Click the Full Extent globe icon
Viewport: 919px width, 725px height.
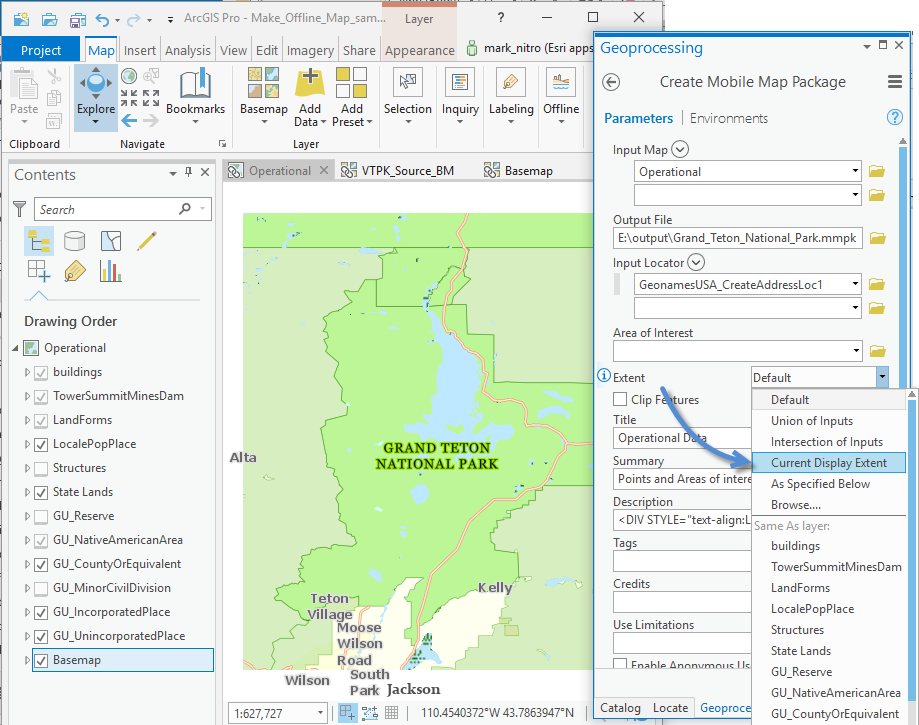coord(129,76)
